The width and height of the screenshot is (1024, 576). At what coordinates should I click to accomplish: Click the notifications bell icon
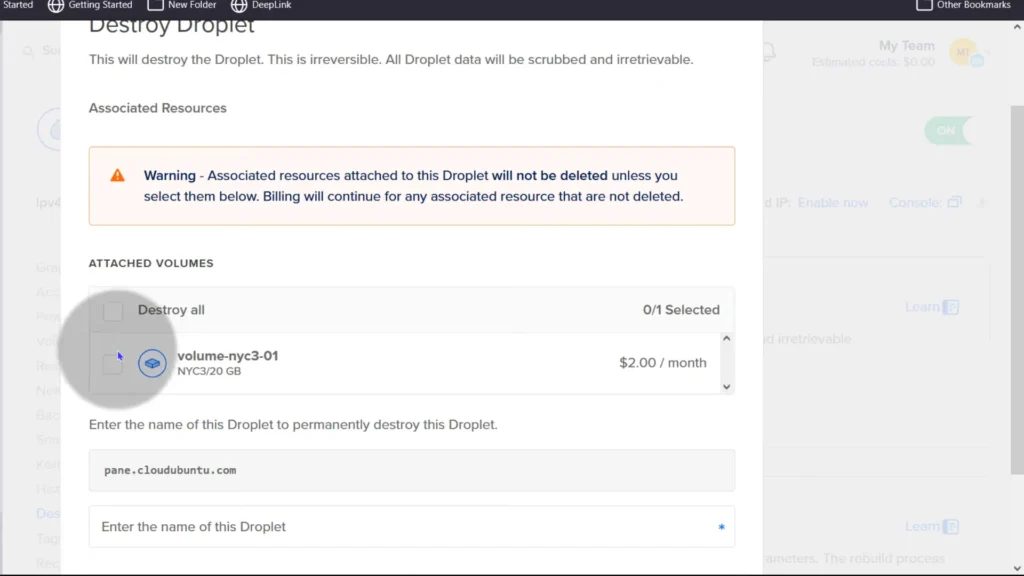768,52
